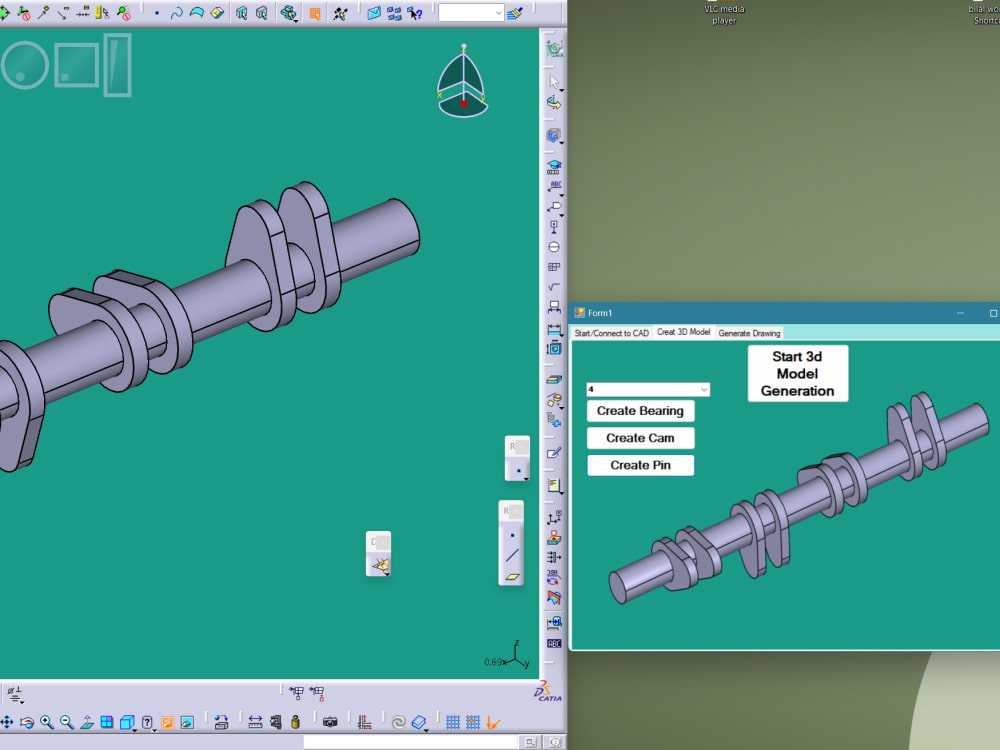The height and width of the screenshot is (750, 1000).
Task: Click the Zoom In magnifier icon
Action: [47, 722]
